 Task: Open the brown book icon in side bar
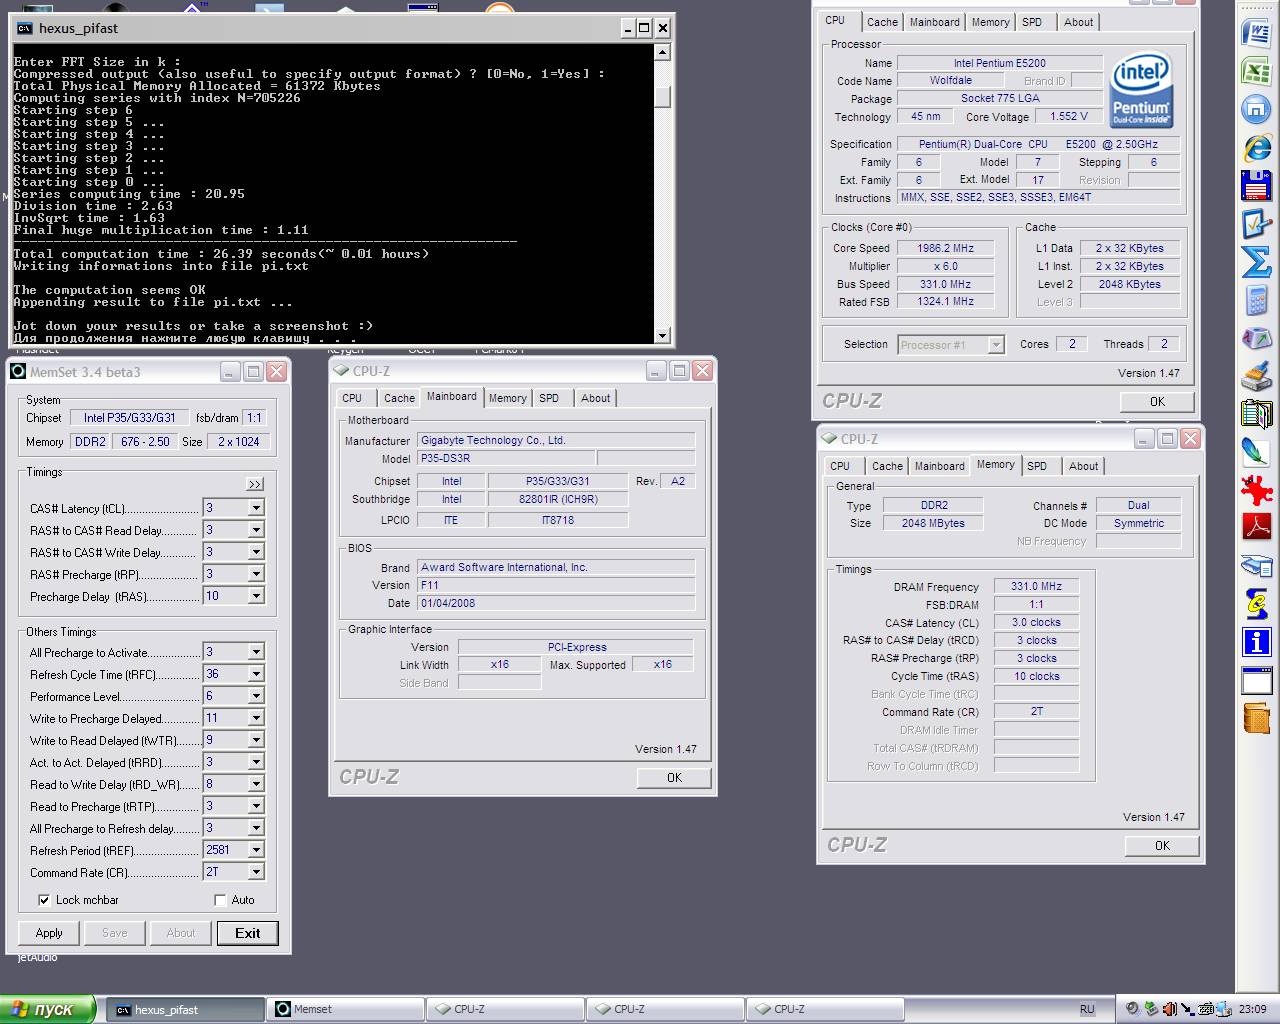pyautogui.click(x=1256, y=717)
